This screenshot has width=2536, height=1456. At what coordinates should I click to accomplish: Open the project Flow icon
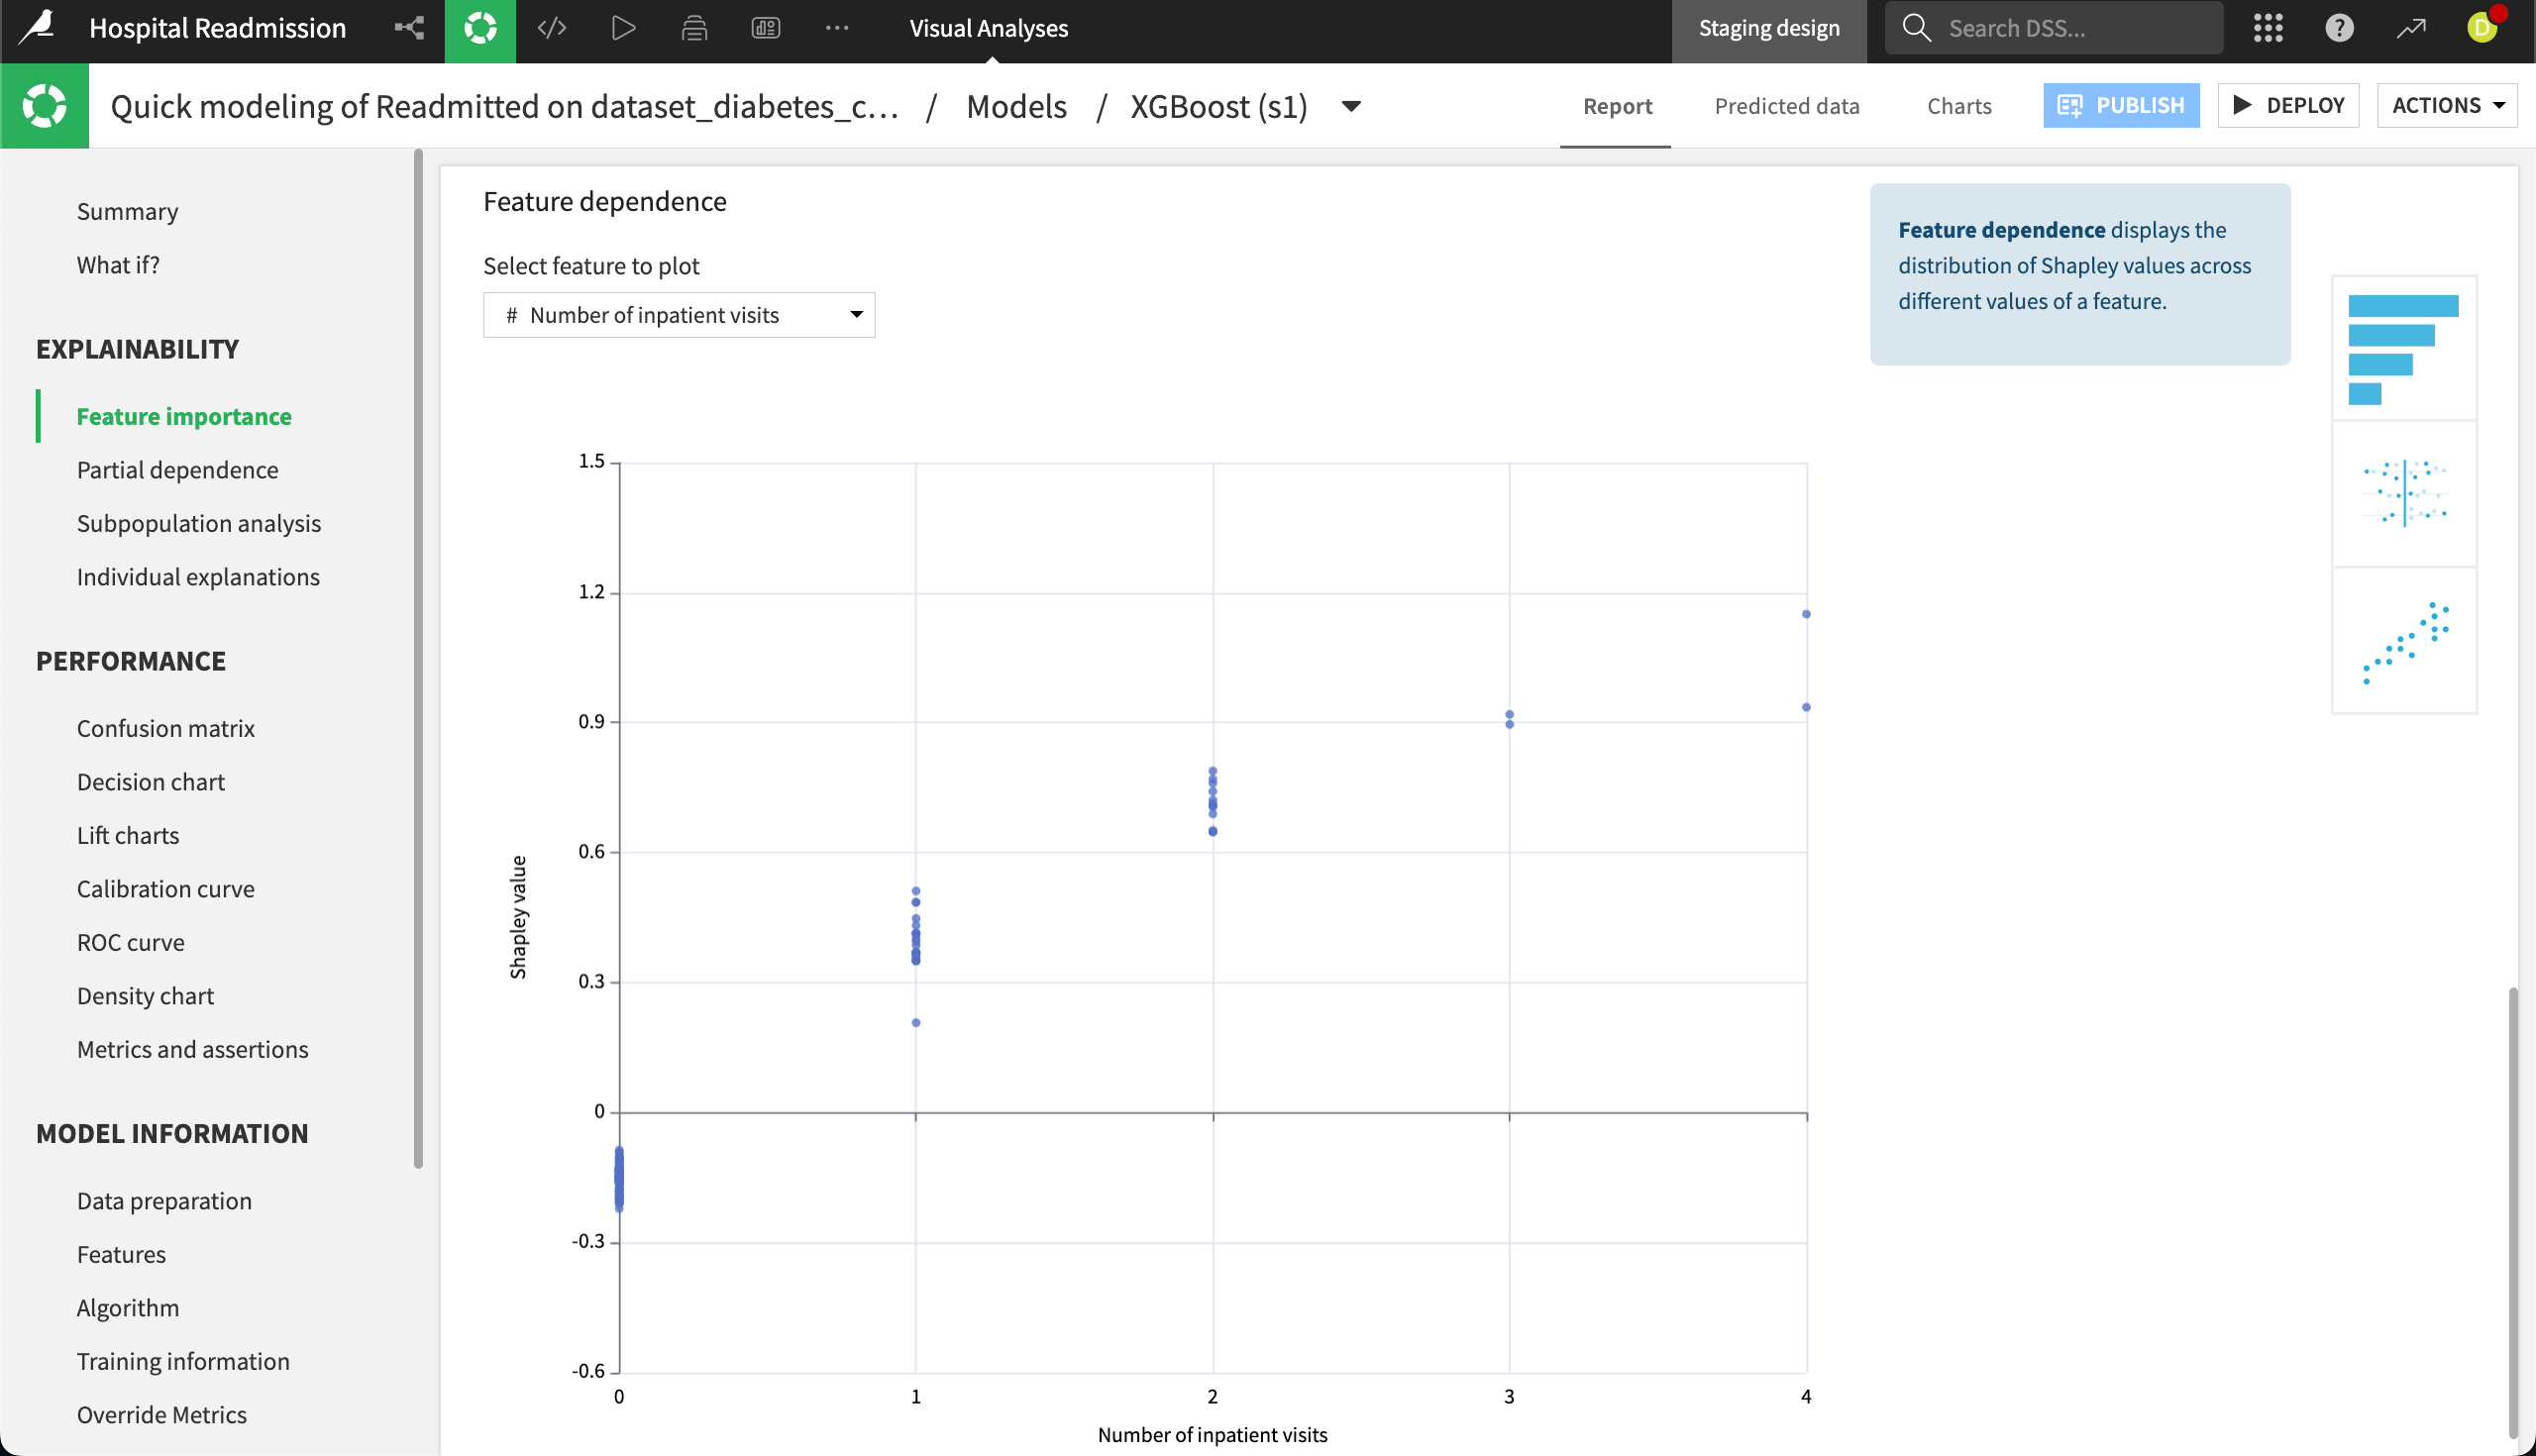coord(410,28)
